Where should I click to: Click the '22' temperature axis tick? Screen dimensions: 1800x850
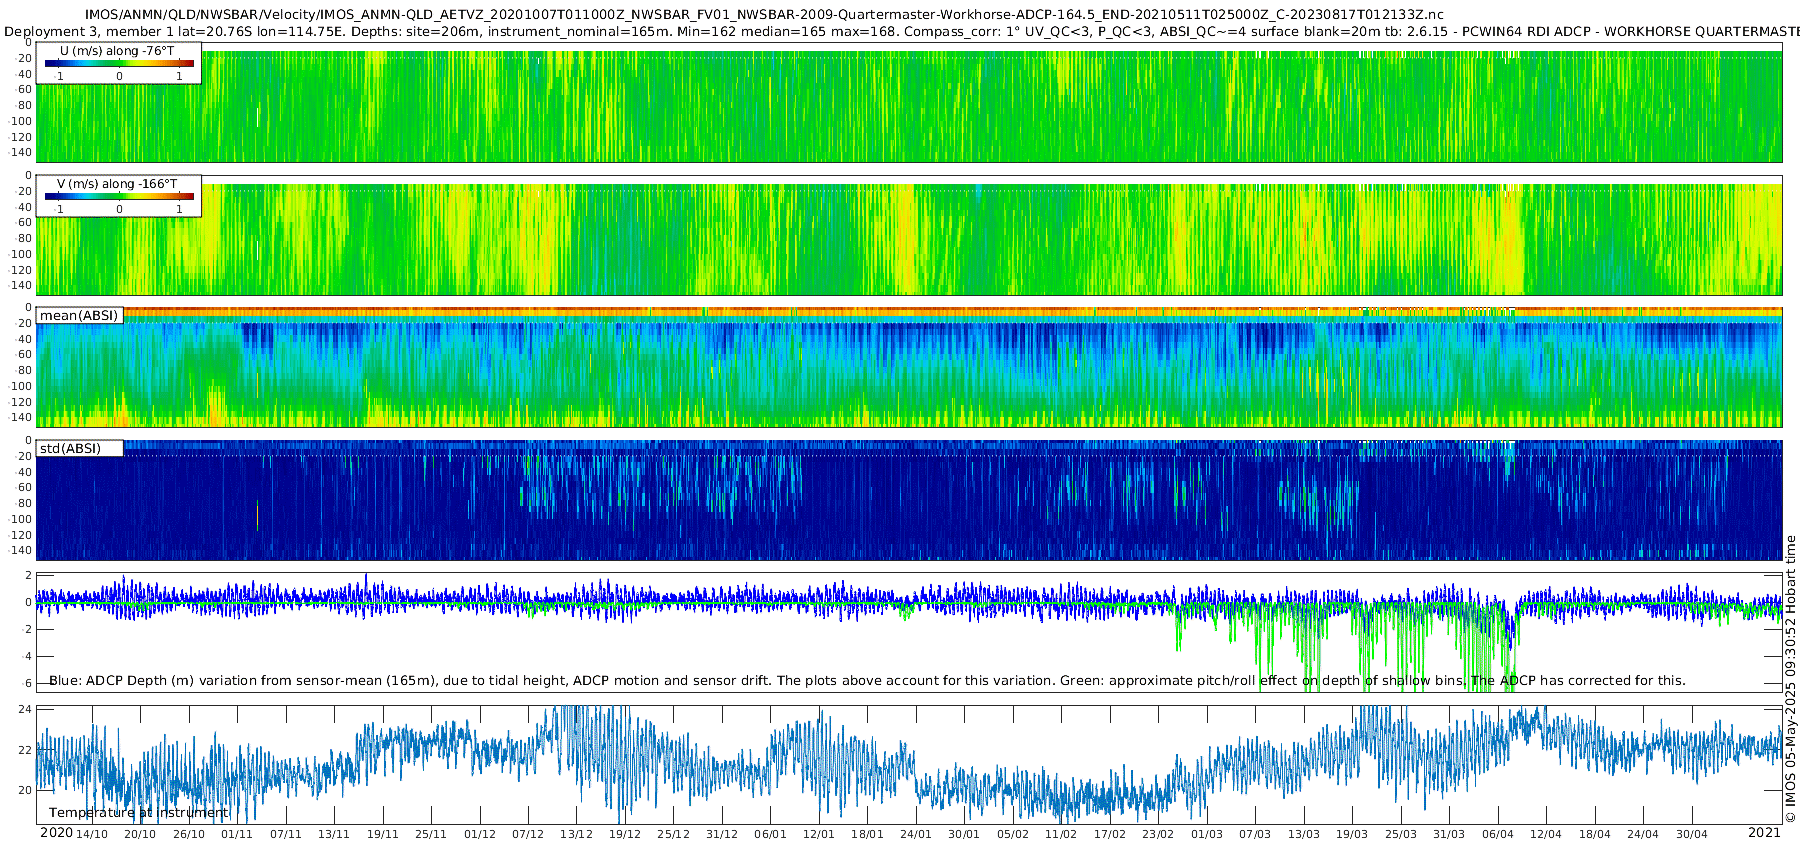pyautogui.click(x=26, y=749)
